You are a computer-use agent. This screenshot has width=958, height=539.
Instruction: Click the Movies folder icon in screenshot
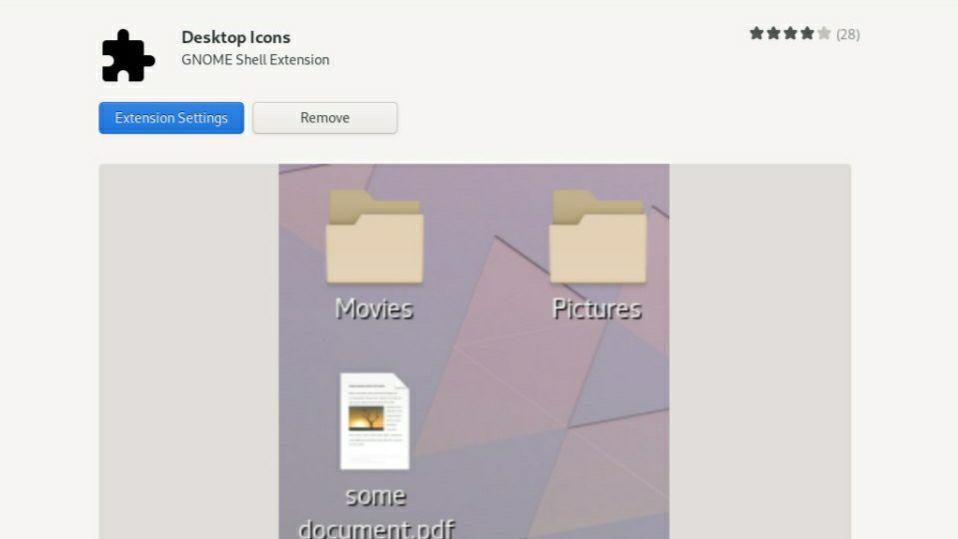click(x=375, y=236)
